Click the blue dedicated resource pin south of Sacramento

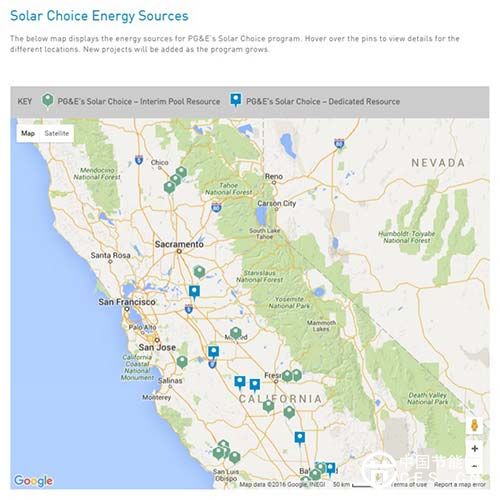tap(194, 292)
